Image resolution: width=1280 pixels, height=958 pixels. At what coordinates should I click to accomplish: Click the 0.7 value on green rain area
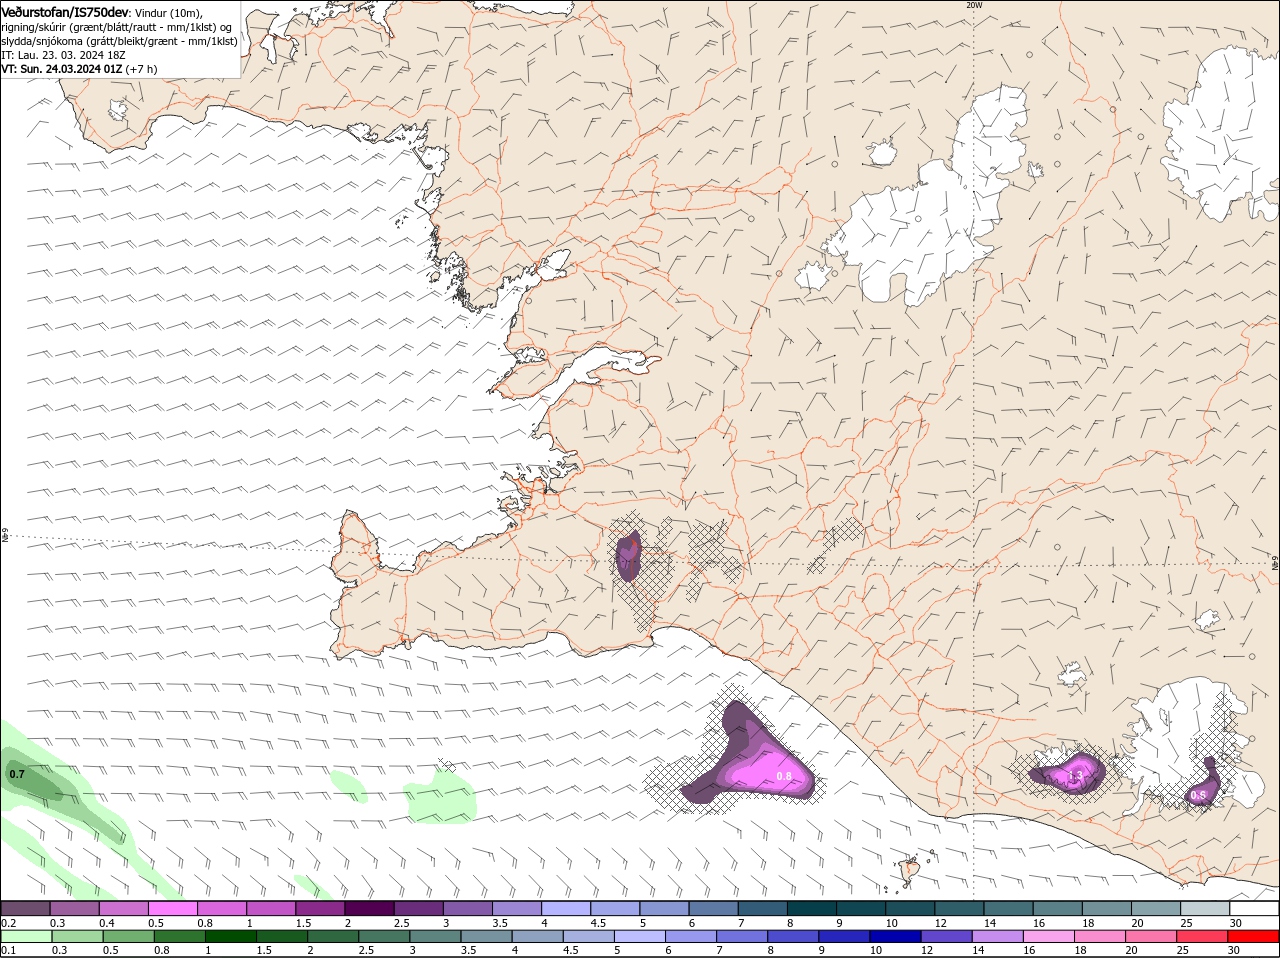[17, 774]
